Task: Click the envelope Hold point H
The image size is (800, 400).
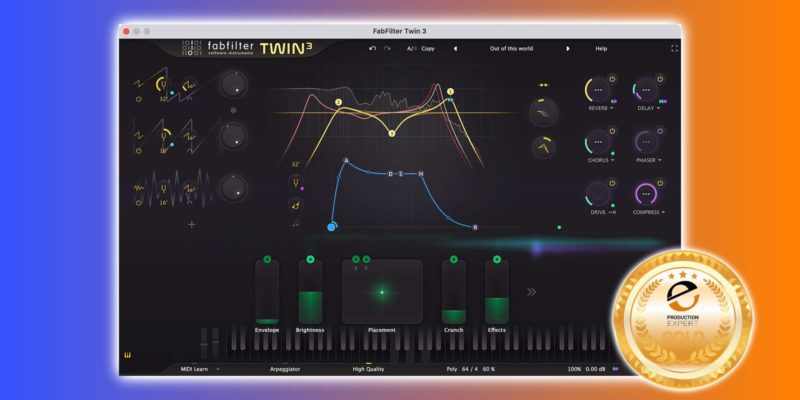Action: coord(421,174)
